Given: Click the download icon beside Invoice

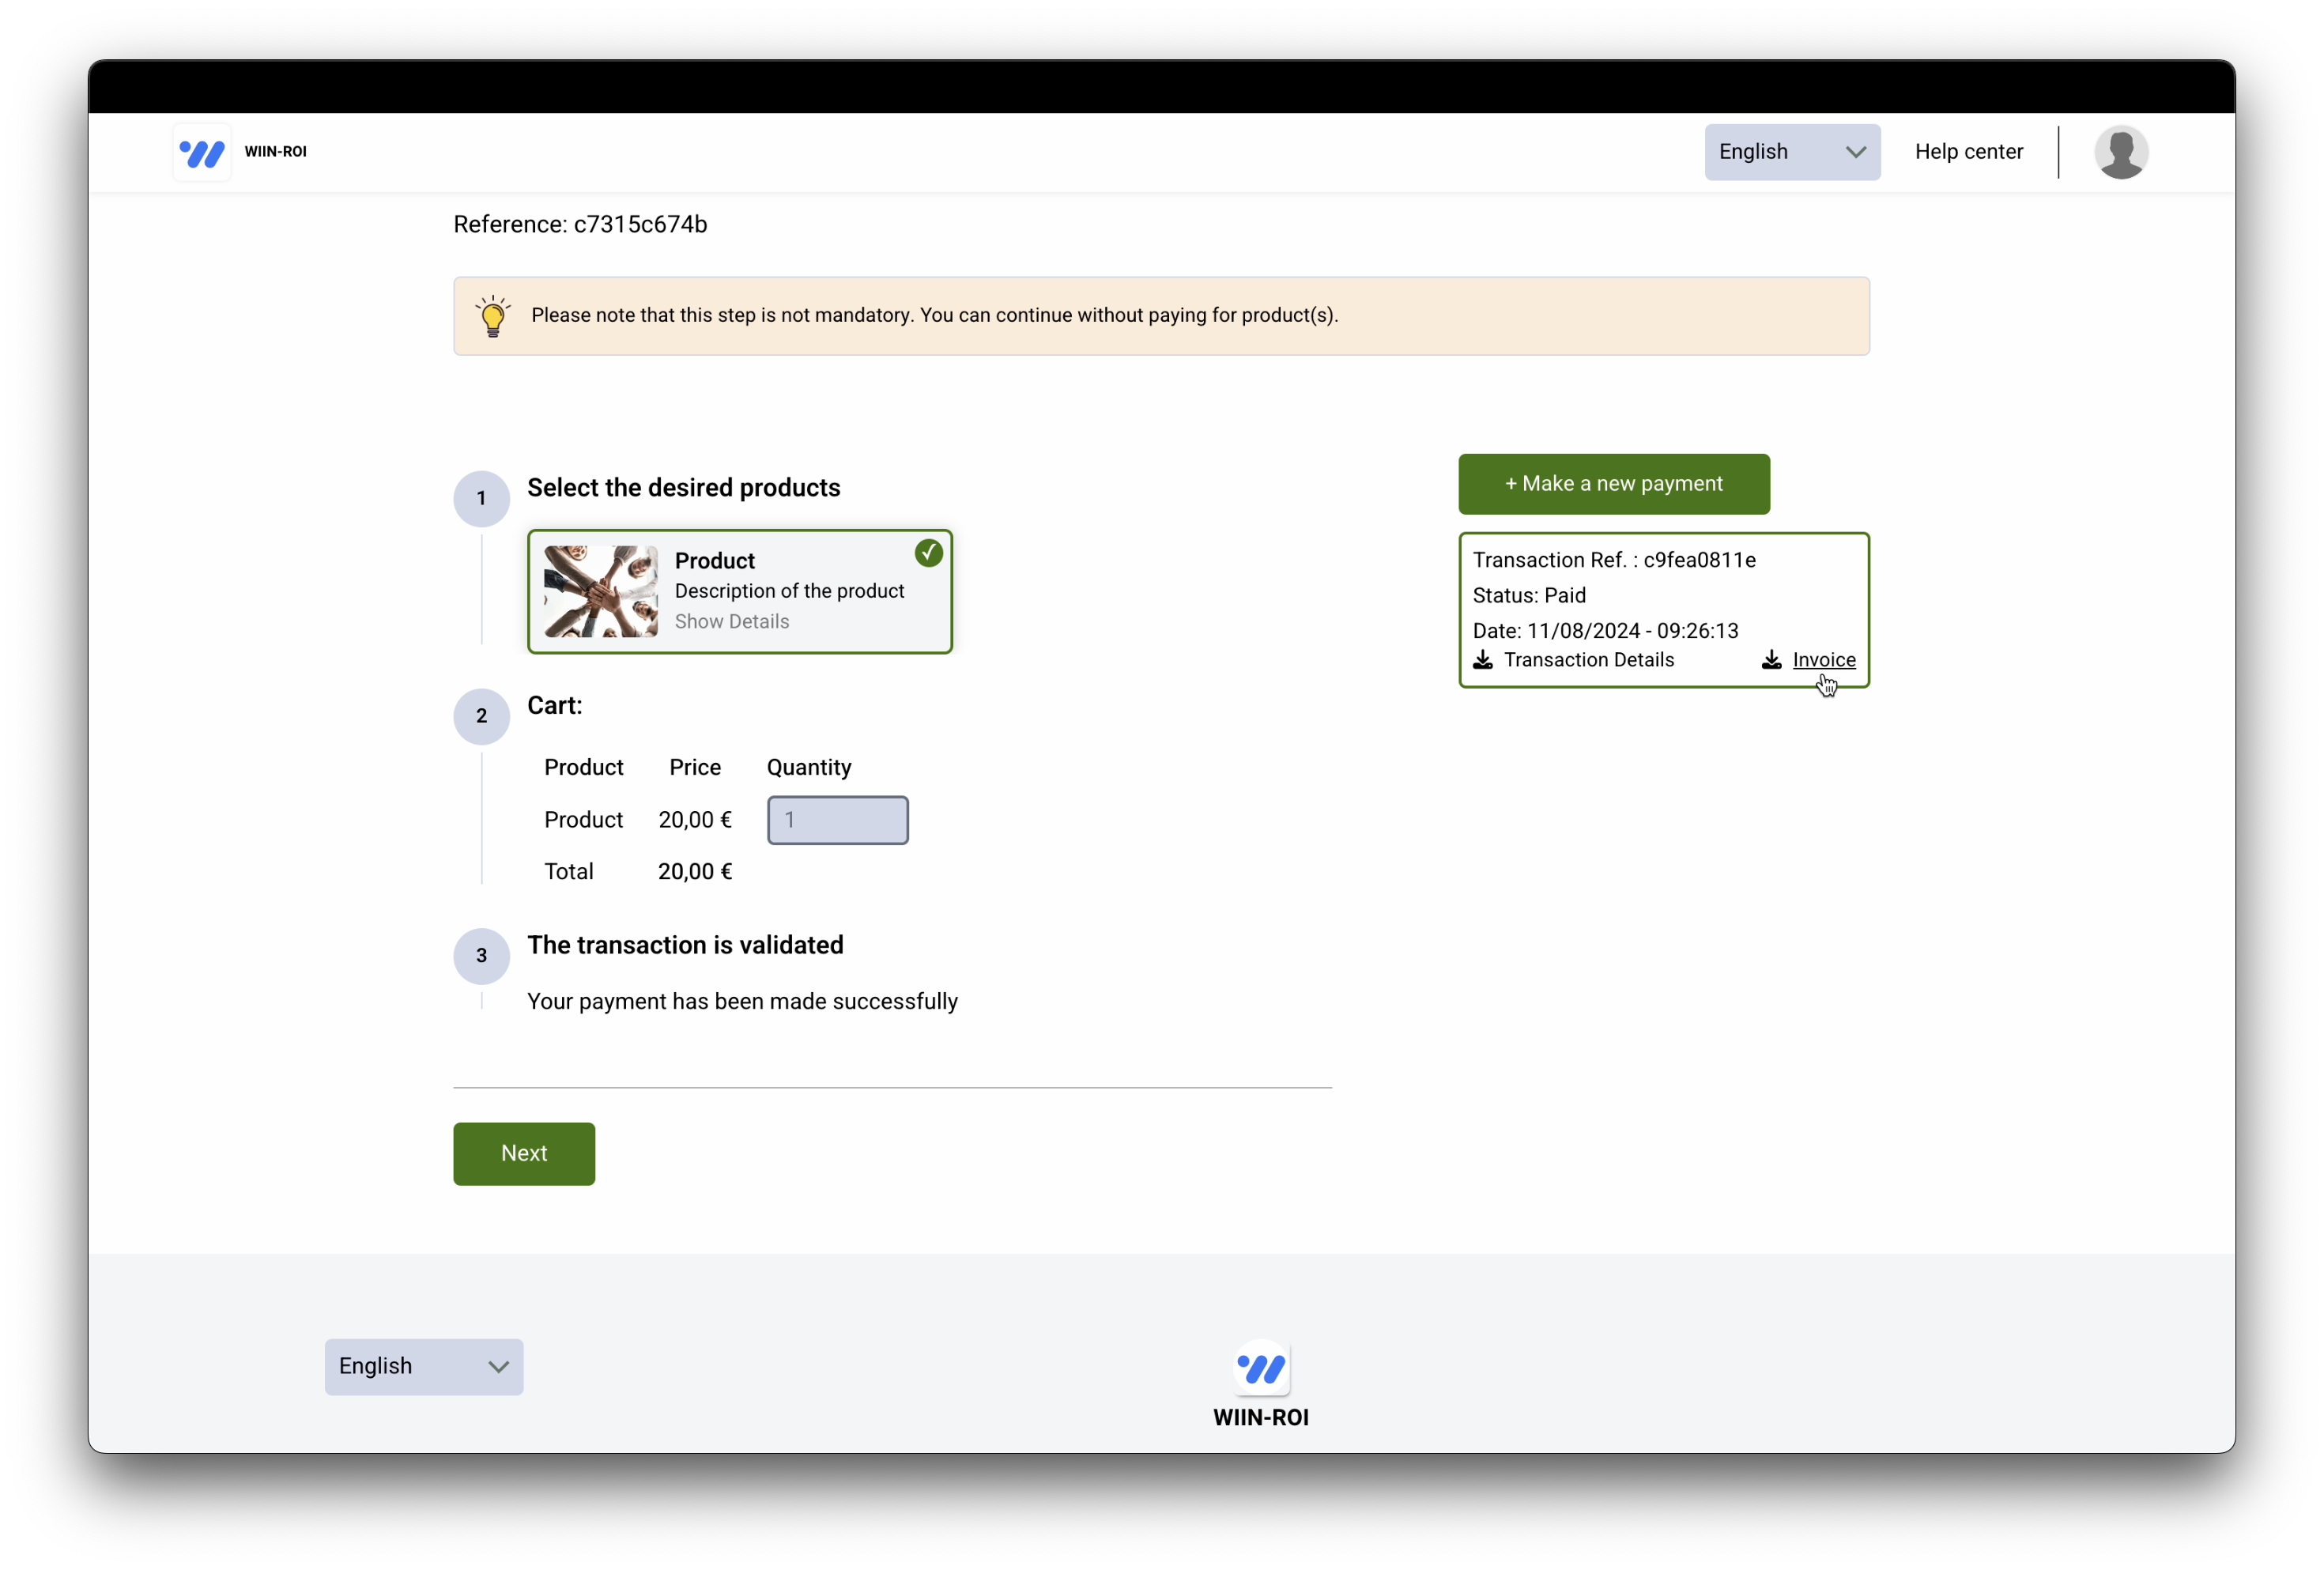Looking at the screenshot, I should tap(1771, 660).
